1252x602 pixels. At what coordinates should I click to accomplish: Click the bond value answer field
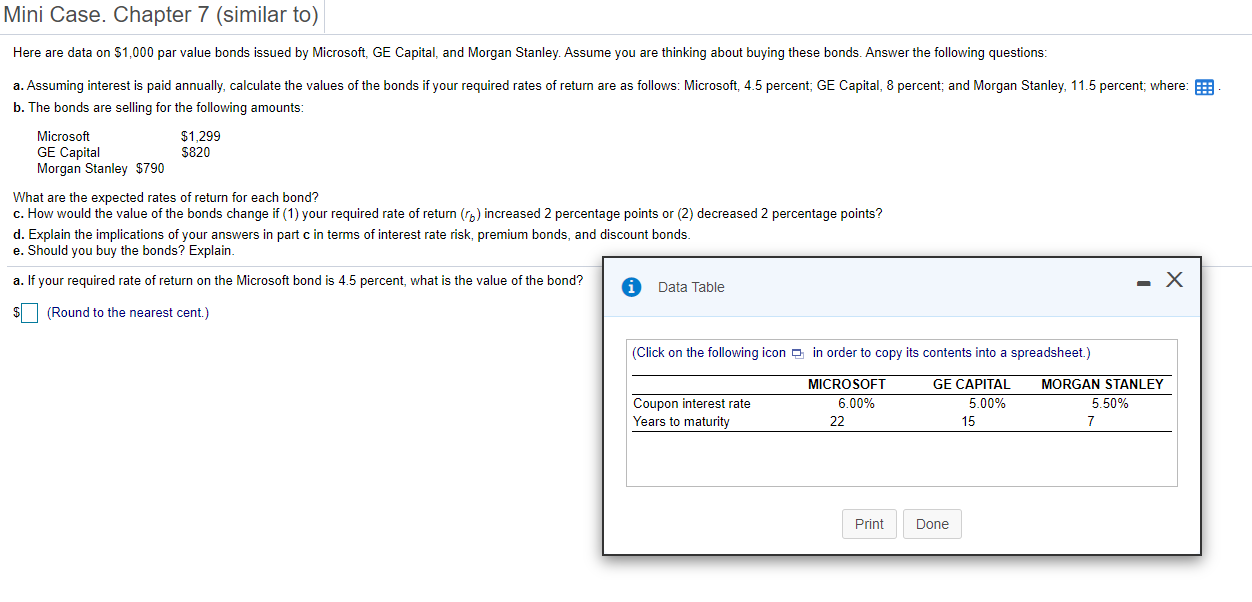[30, 313]
